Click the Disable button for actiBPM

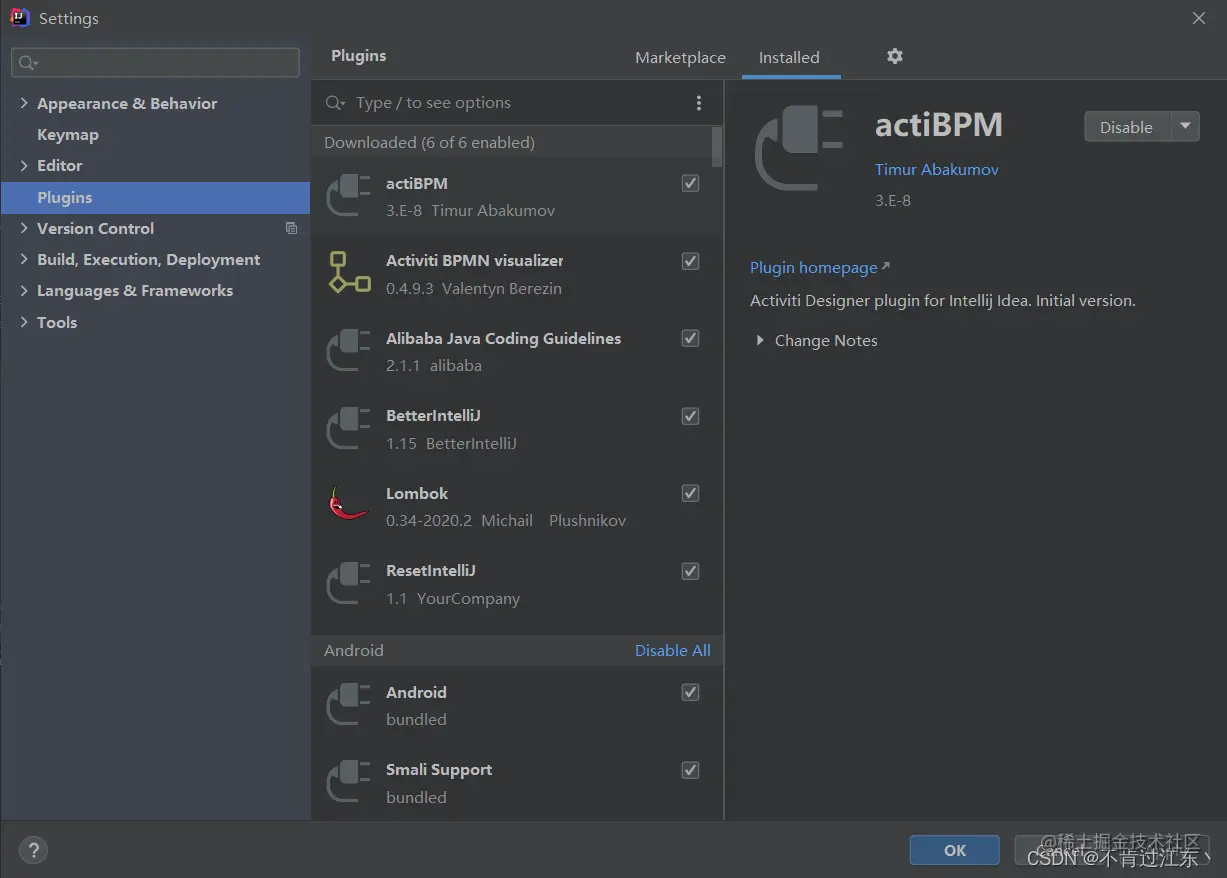(x=1127, y=127)
